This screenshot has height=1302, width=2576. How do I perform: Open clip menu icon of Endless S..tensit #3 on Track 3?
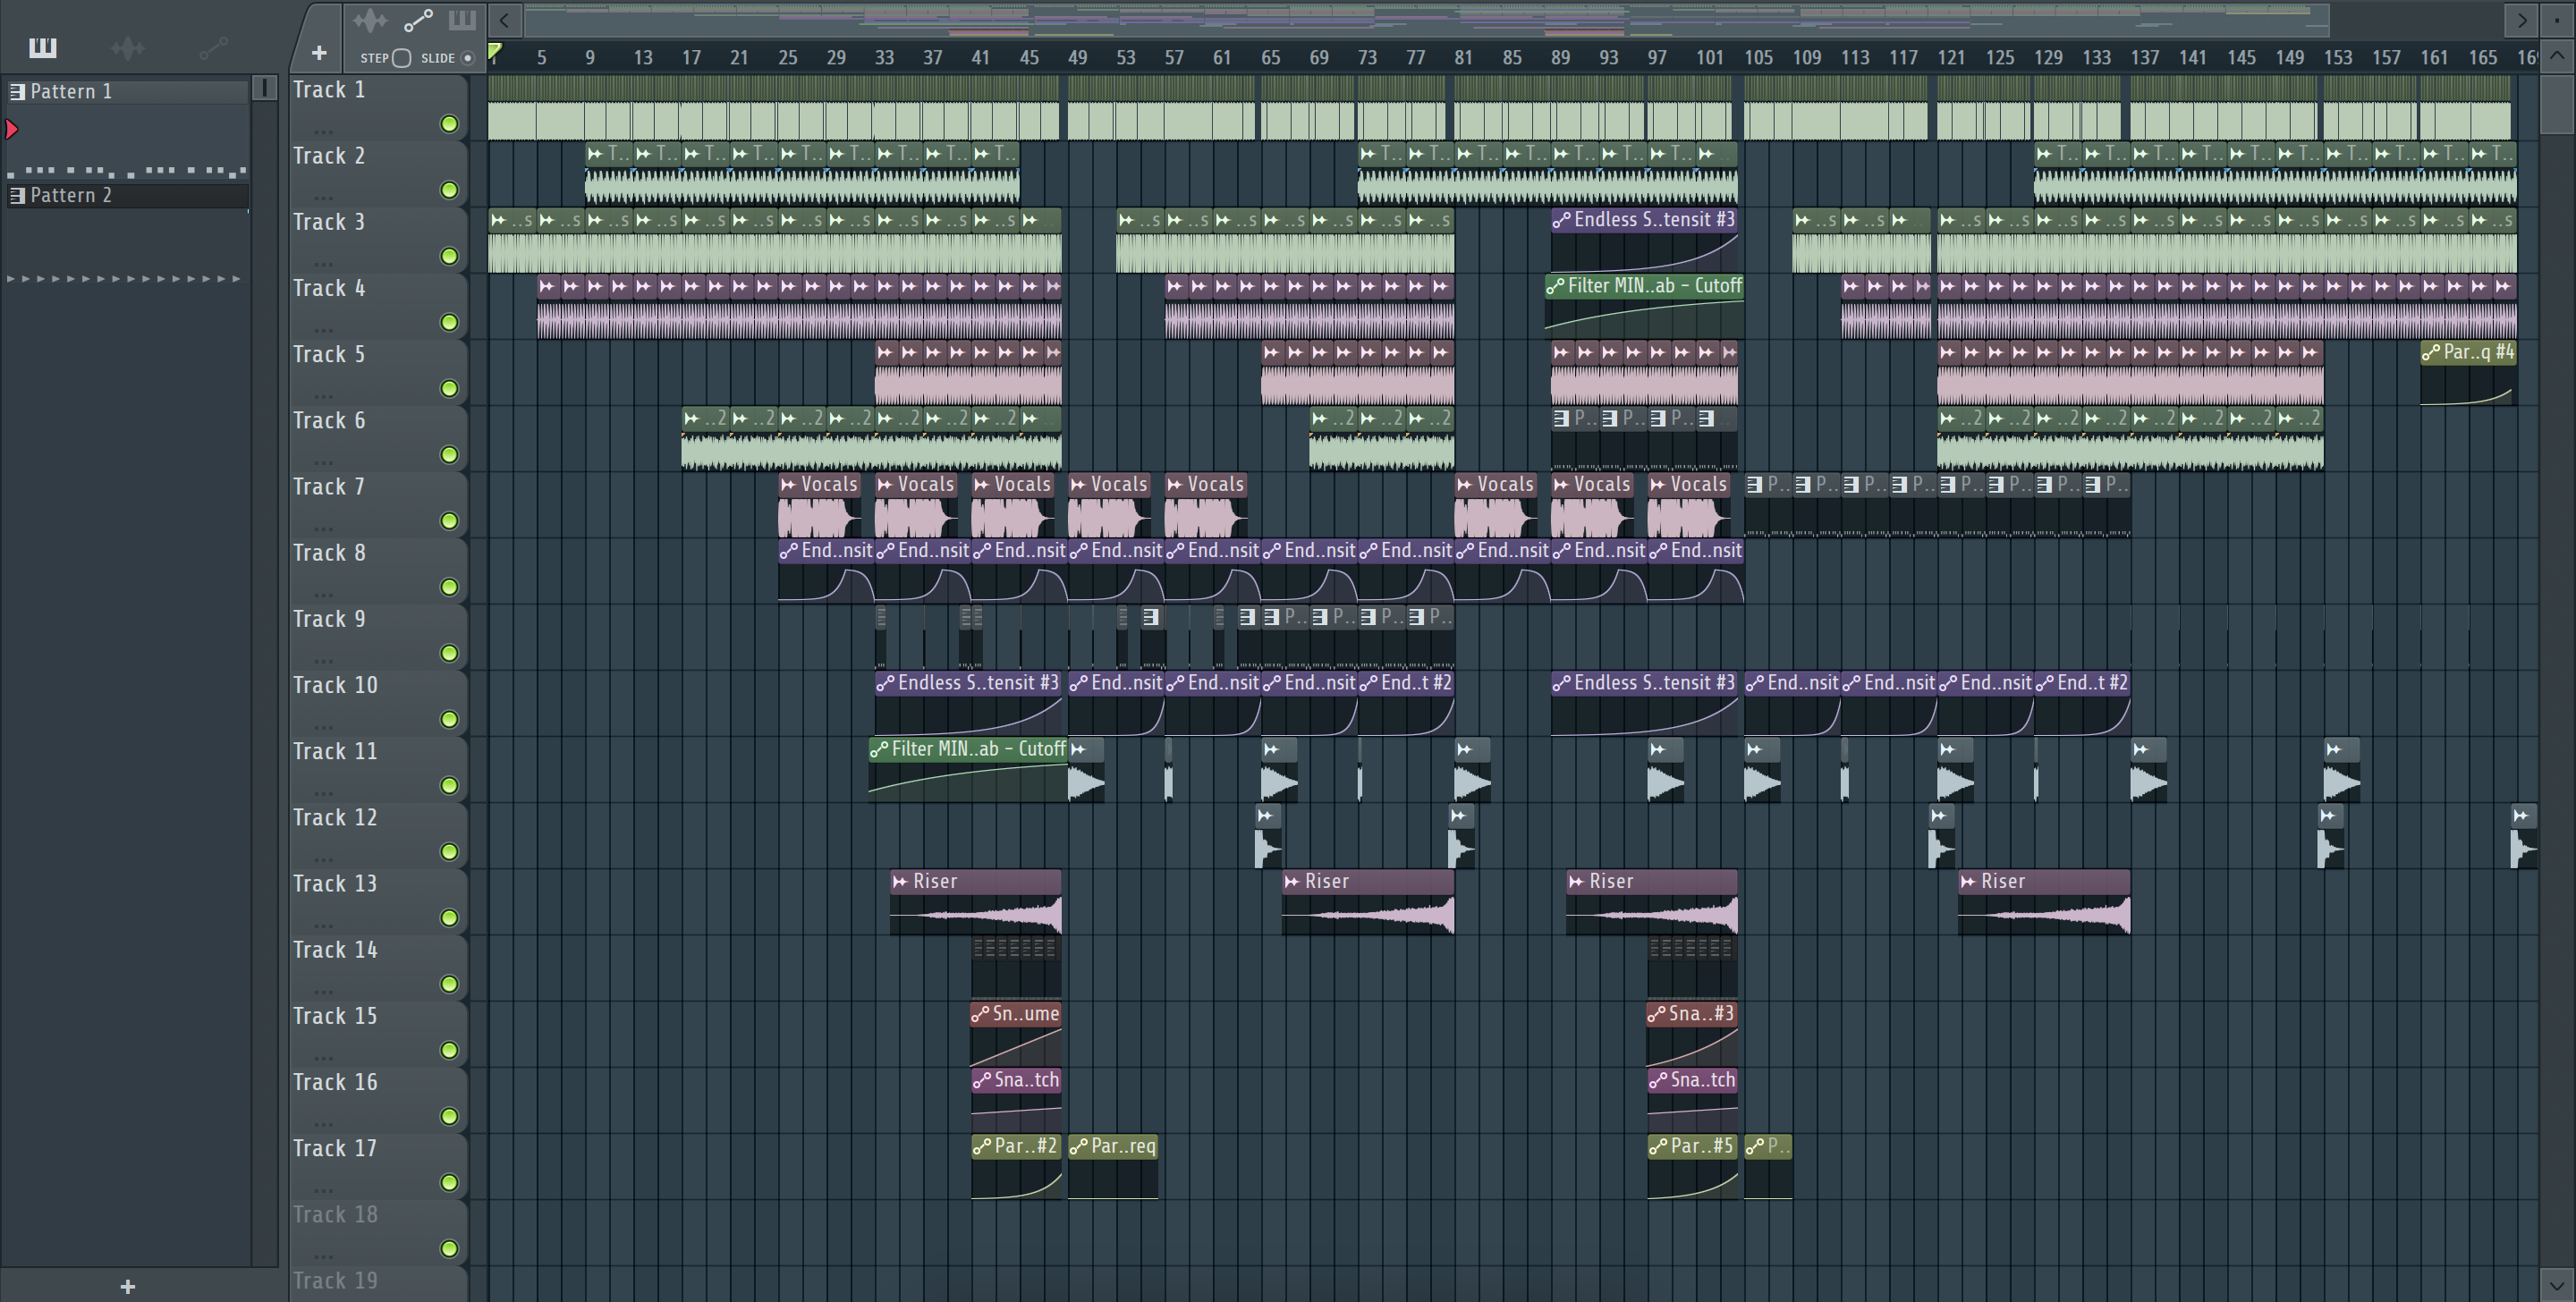point(1561,220)
